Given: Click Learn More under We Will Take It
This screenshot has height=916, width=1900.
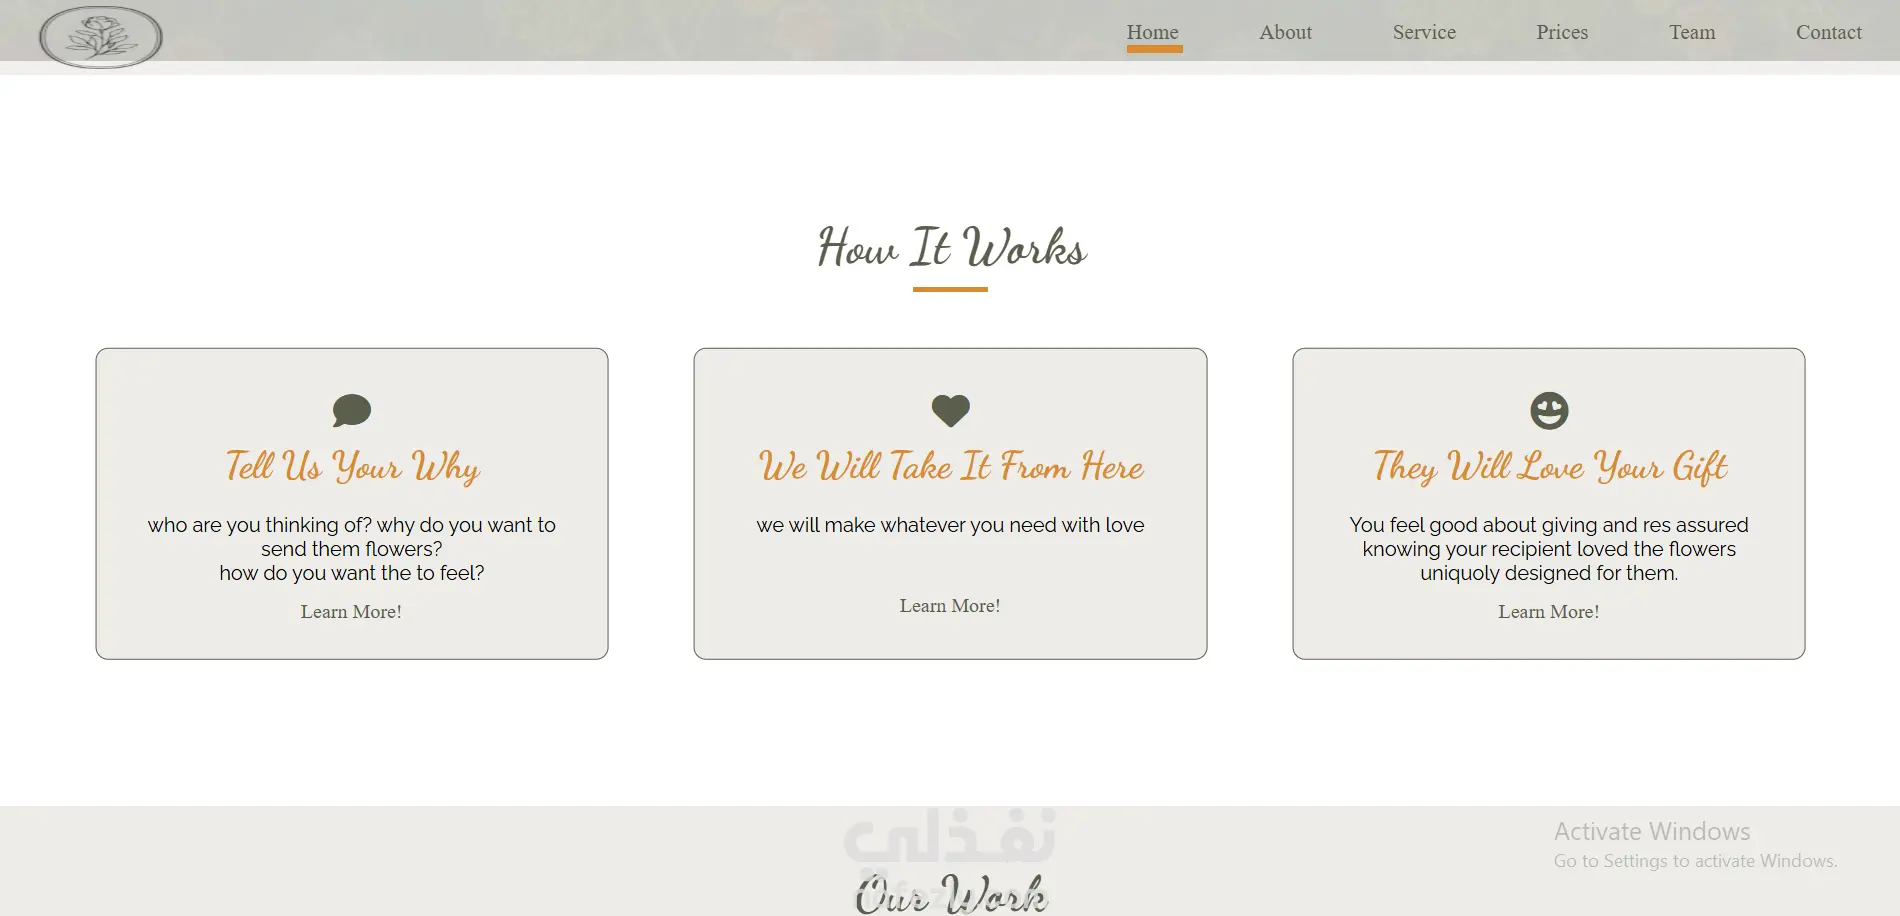Looking at the screenshot, I should tap(950, 606).
